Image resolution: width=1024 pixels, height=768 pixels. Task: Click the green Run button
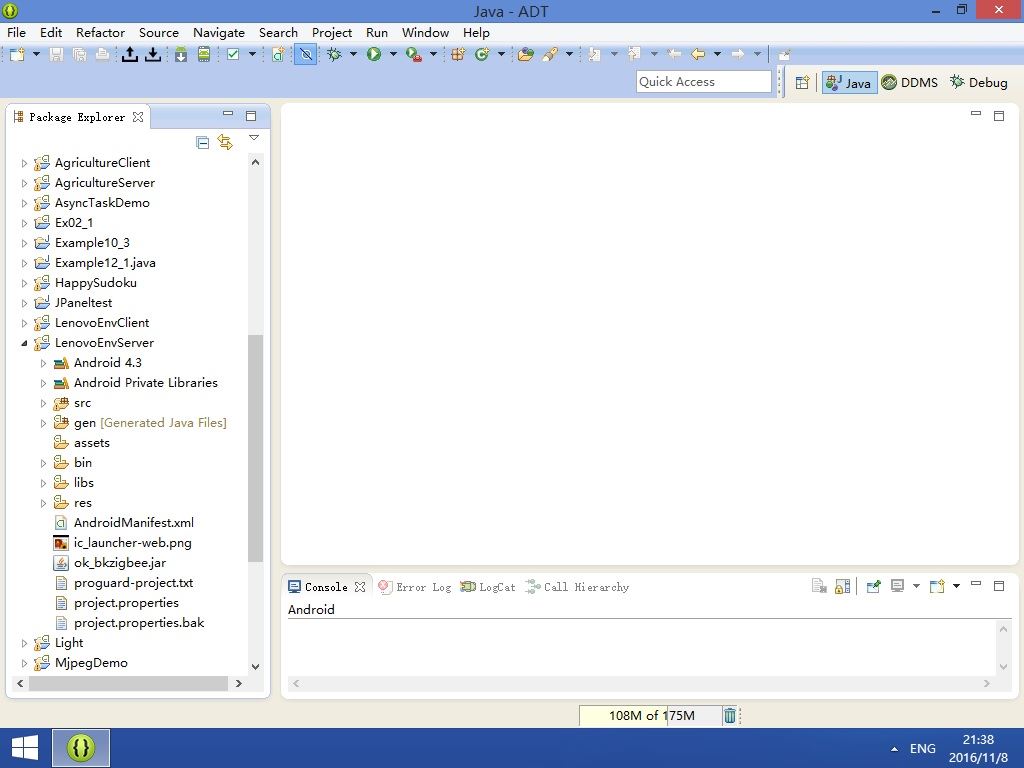point(374,55)
